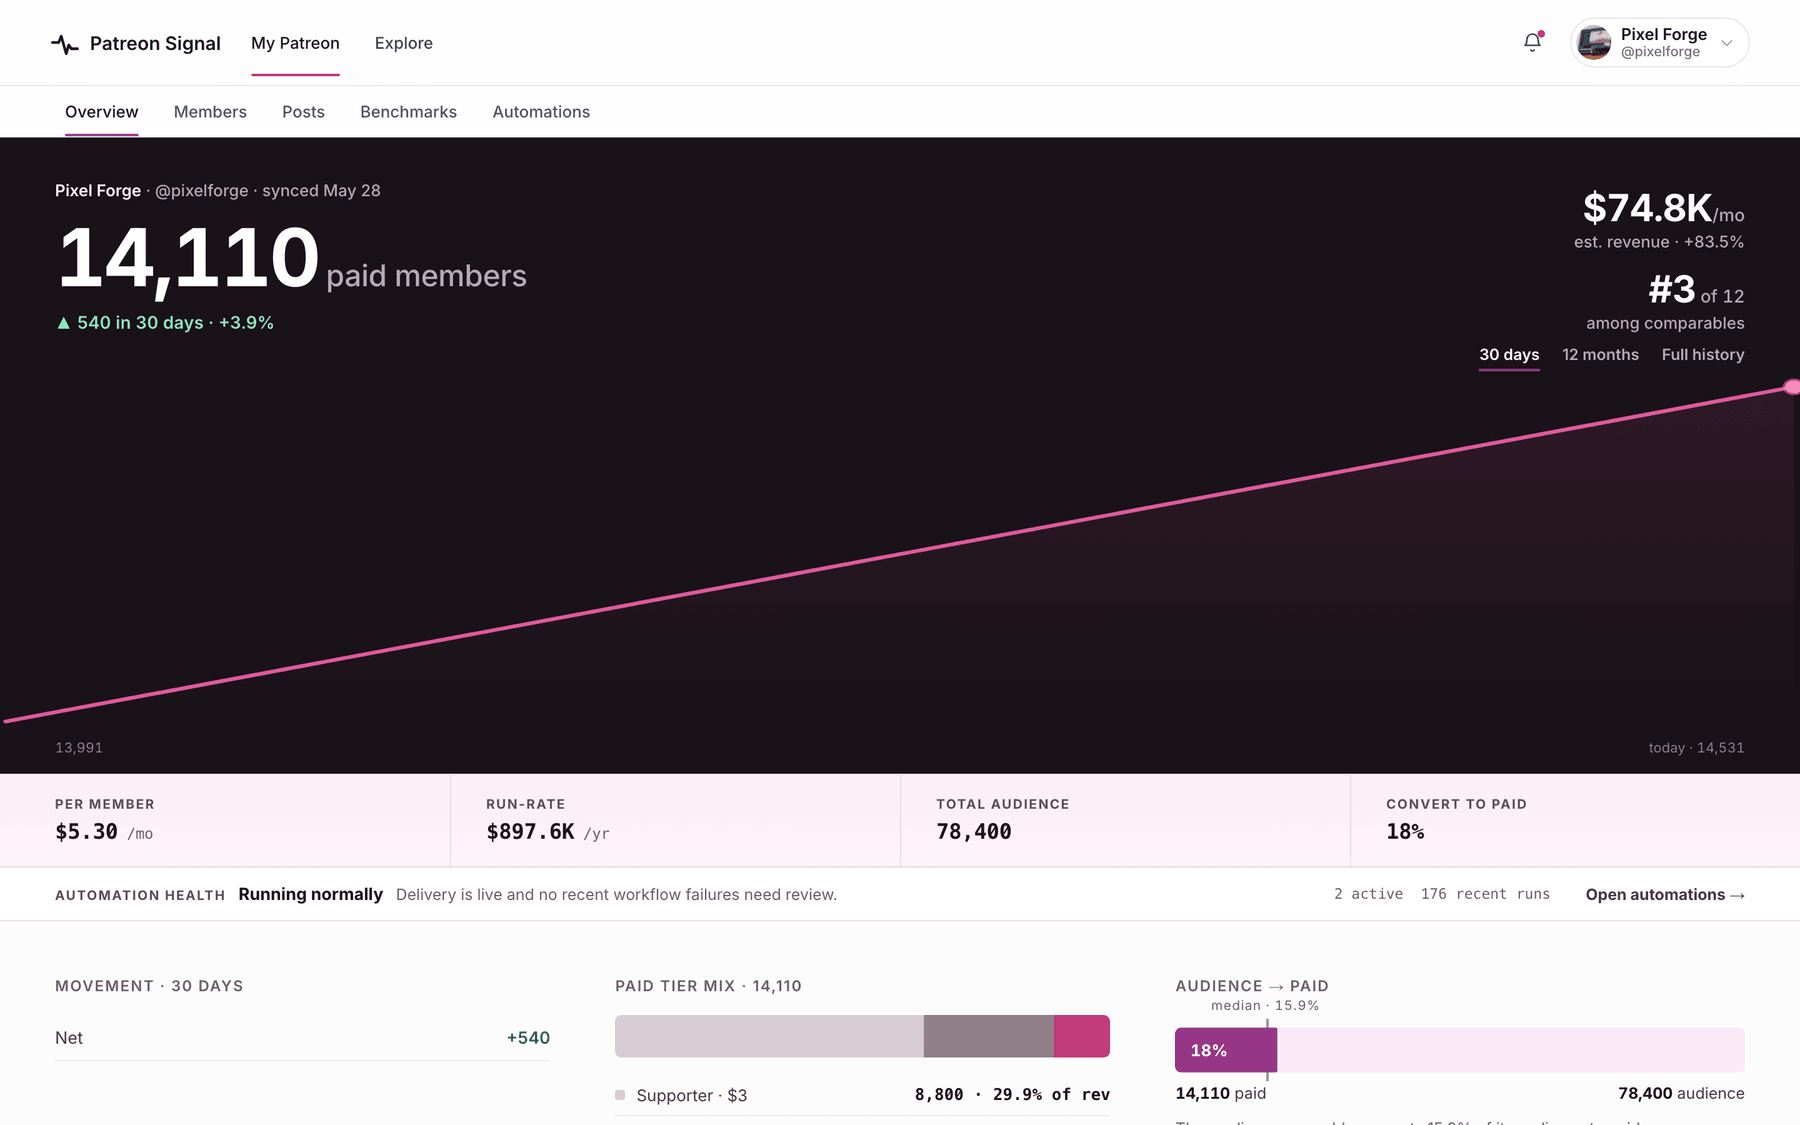Open the My Patreon tab
The width and height of the screenshot is (1800, 1125).
point(295,43)
